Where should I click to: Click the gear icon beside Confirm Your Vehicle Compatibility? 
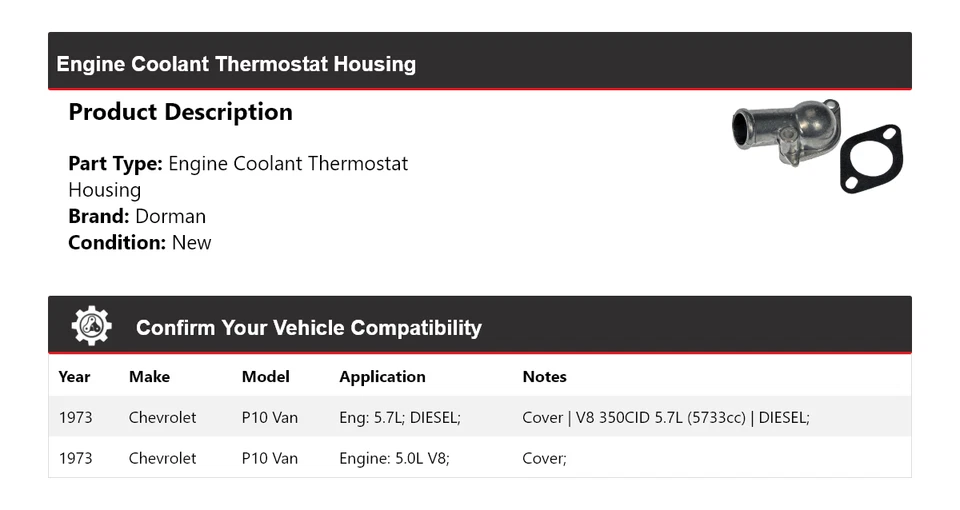[91, 326]
